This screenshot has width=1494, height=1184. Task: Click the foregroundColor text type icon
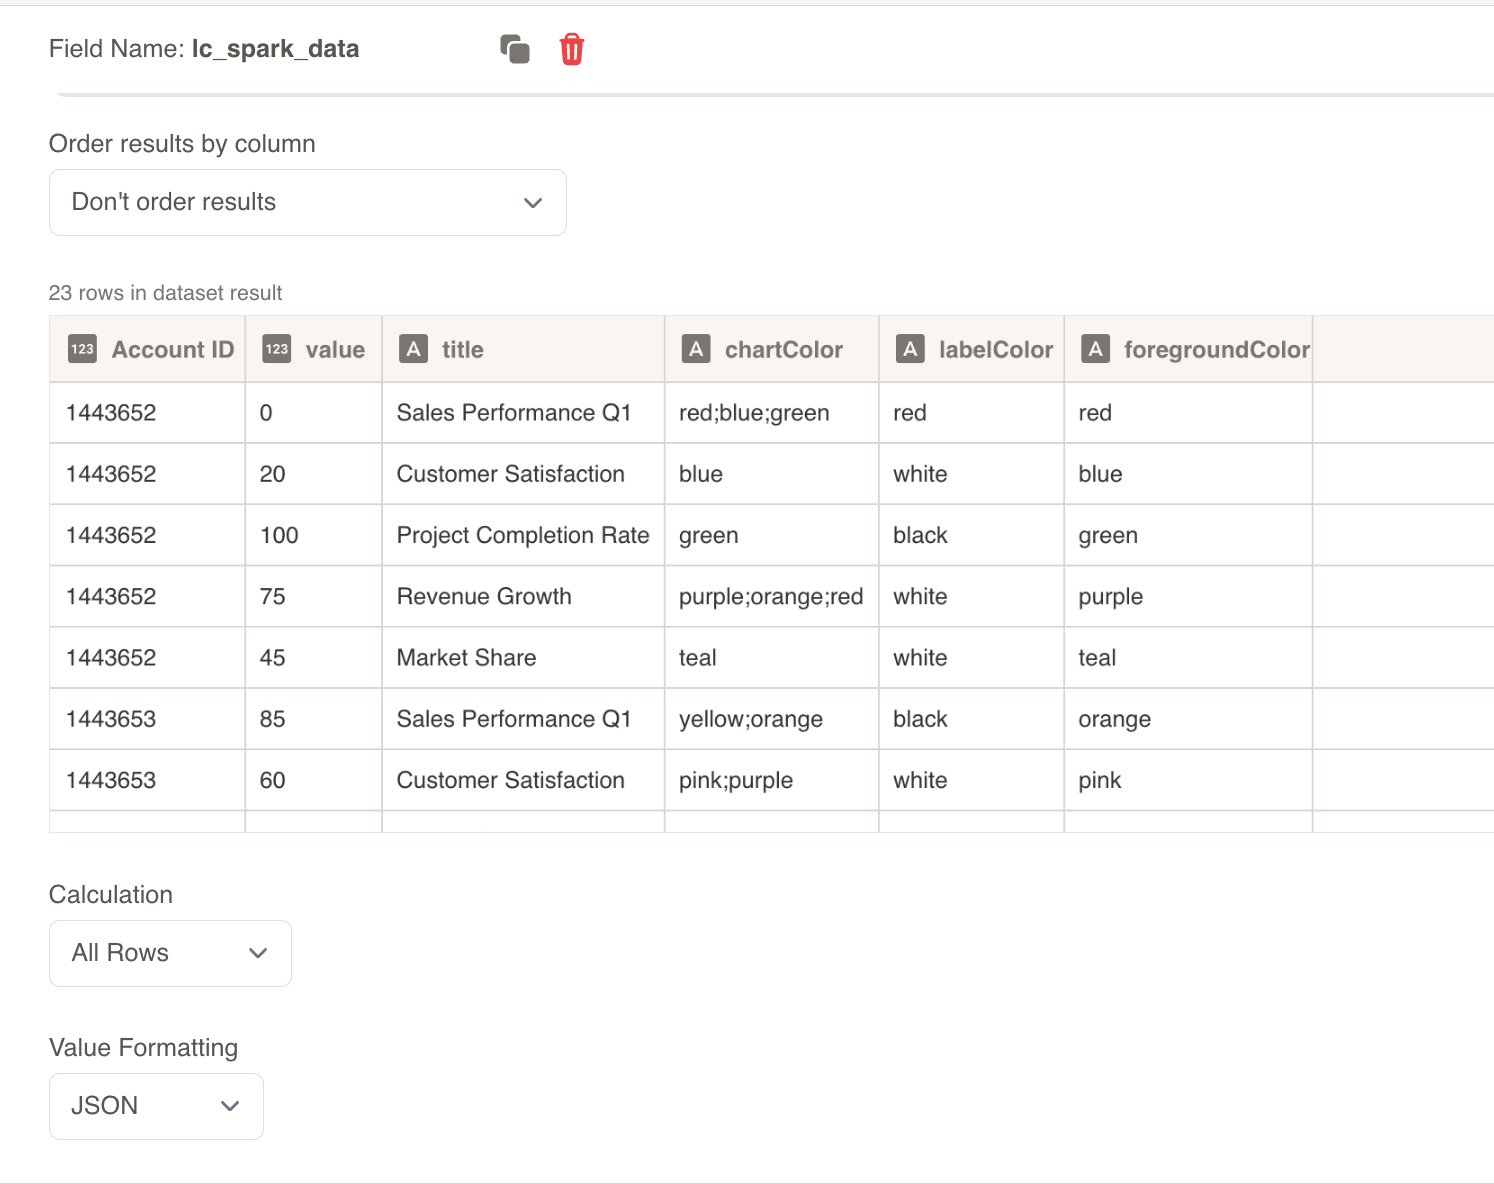(x=1096, y=349)
